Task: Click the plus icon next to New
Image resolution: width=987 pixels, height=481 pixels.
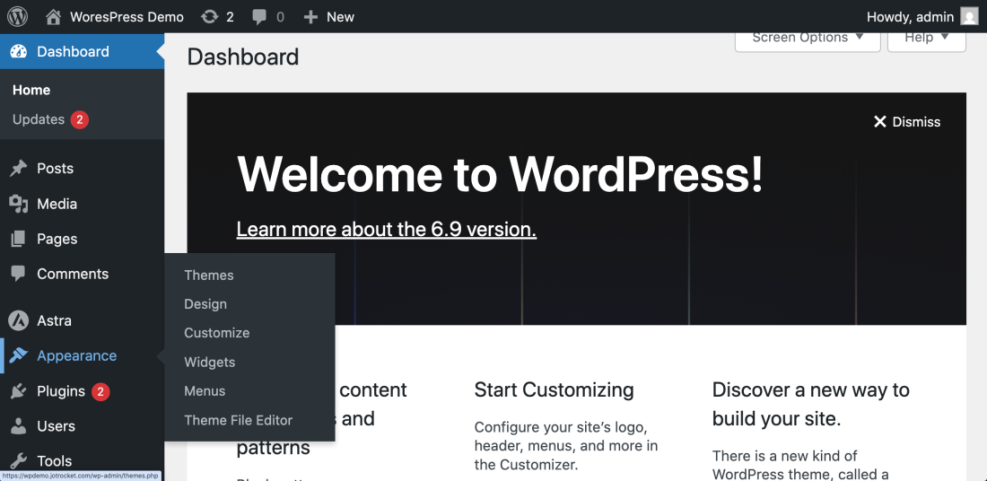Action: pyautogui.click(x=311, y=17)
